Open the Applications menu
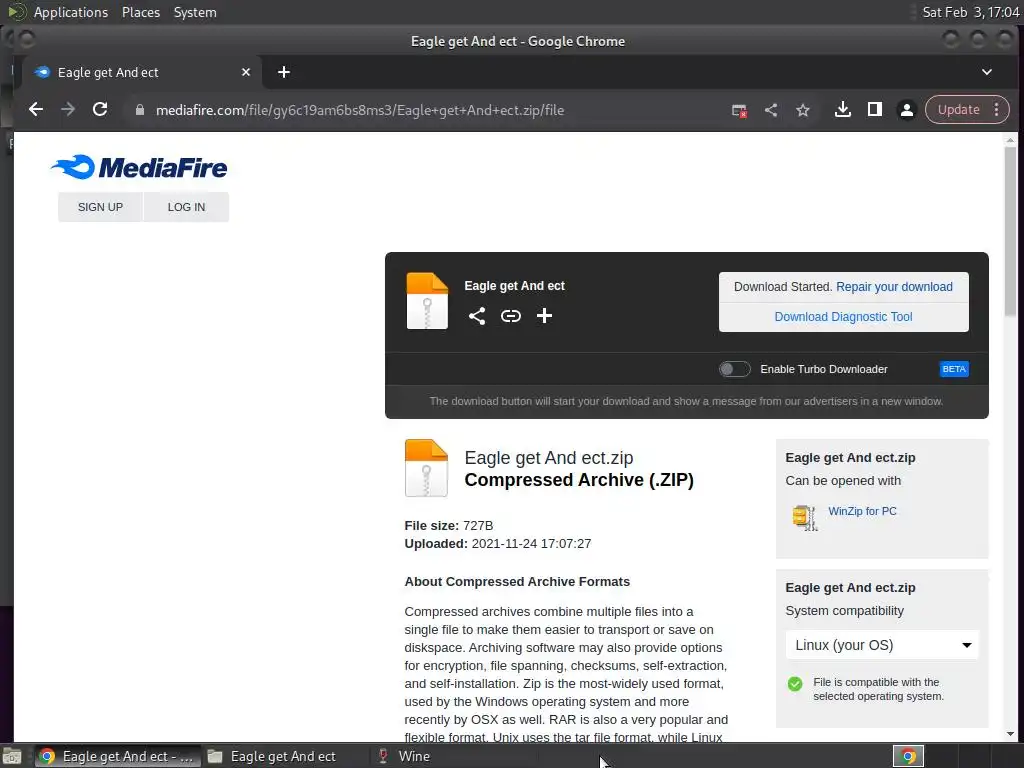Image resolution: width=1024 pixels, height=768 pixels. point(71,12)
